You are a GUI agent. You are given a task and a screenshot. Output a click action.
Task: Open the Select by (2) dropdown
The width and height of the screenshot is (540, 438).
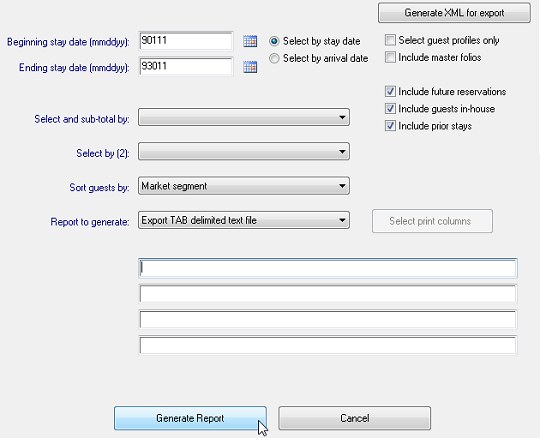pos(244,152)
